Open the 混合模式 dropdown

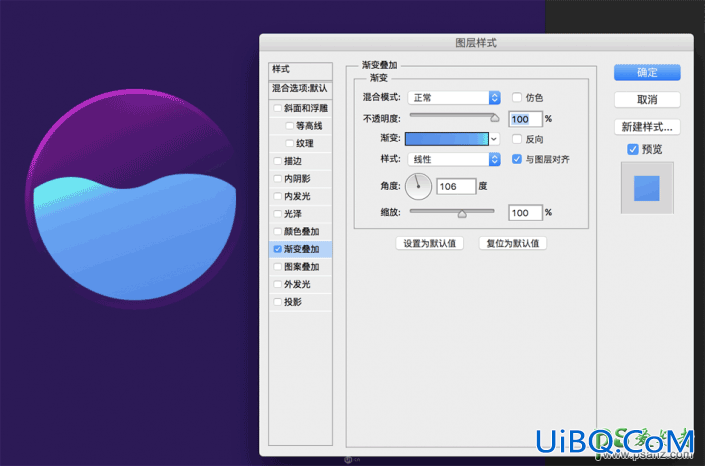[x=454, y=98]
